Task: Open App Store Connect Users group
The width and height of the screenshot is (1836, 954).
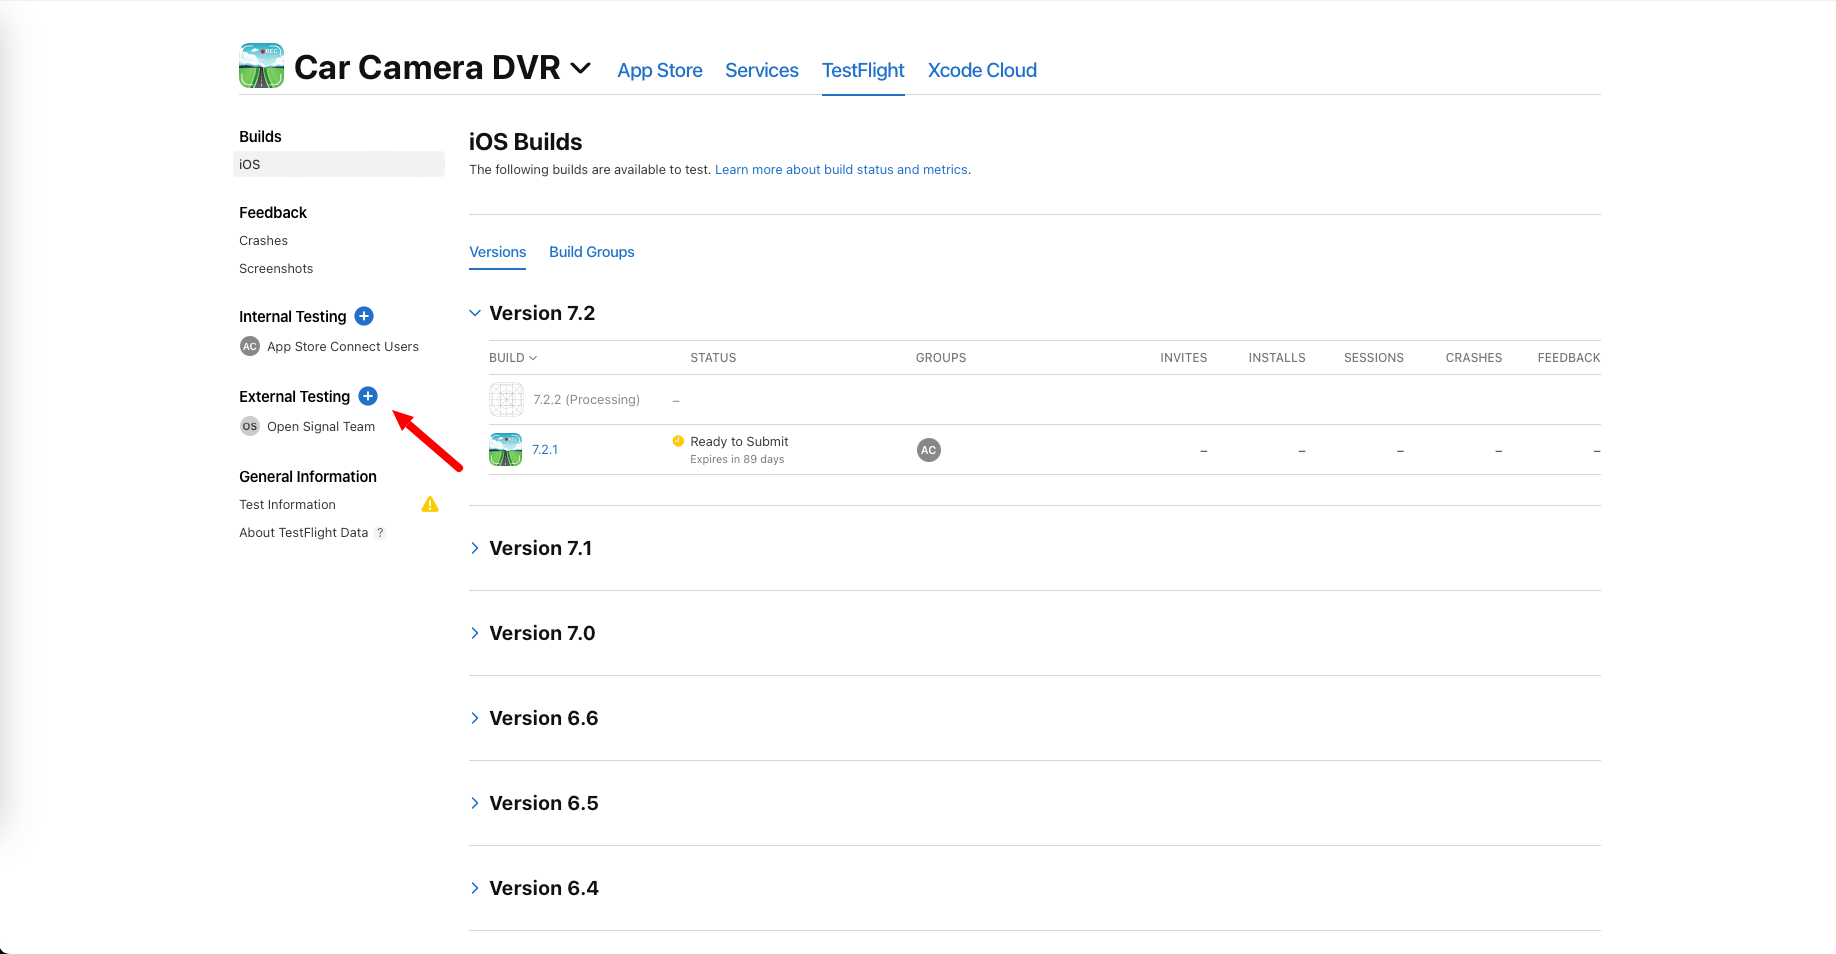Action: (x=343, y=347)
